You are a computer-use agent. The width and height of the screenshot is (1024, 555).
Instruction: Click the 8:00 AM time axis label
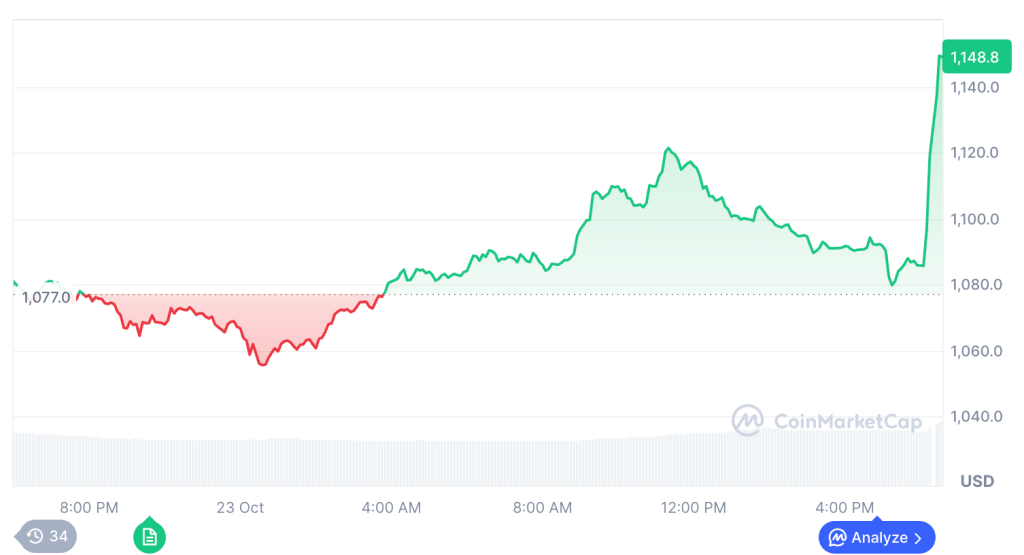pyautogui.click(x=542, y=508)
